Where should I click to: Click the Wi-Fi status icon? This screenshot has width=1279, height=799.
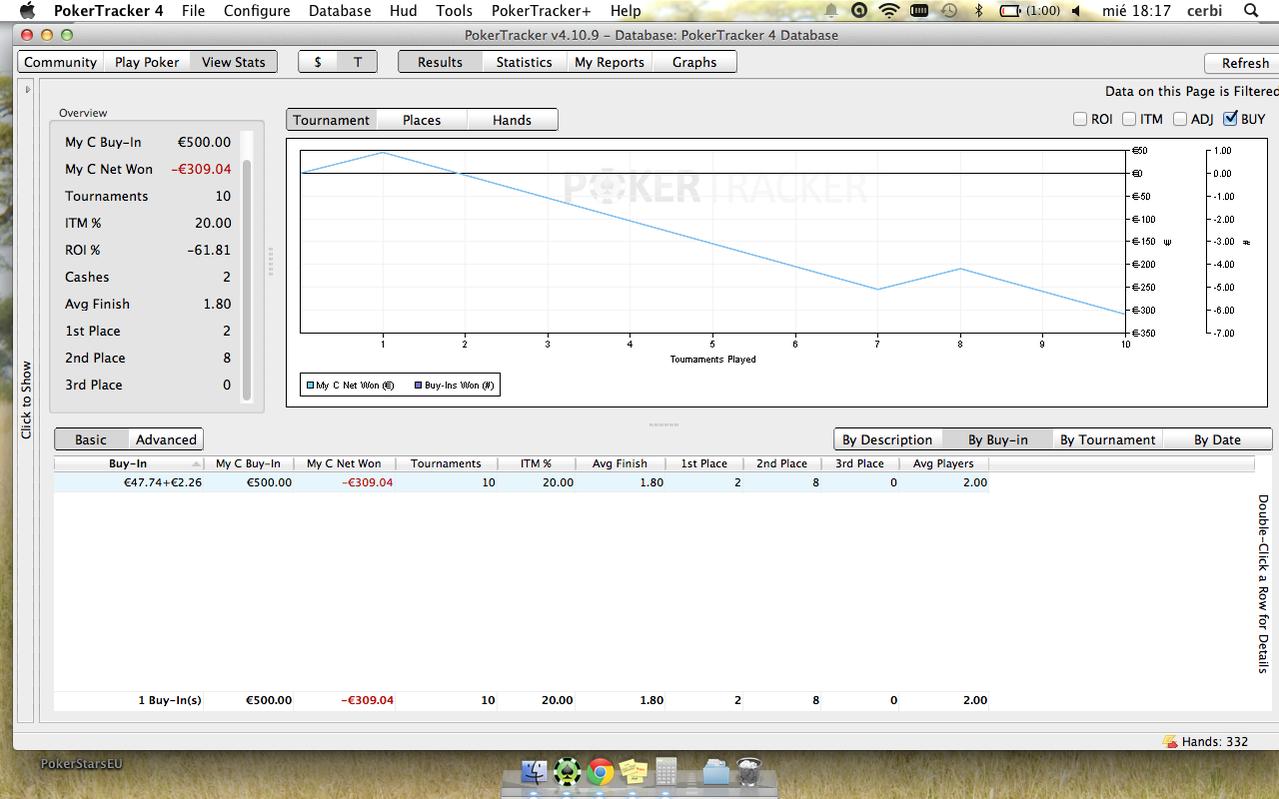[889, 10]
